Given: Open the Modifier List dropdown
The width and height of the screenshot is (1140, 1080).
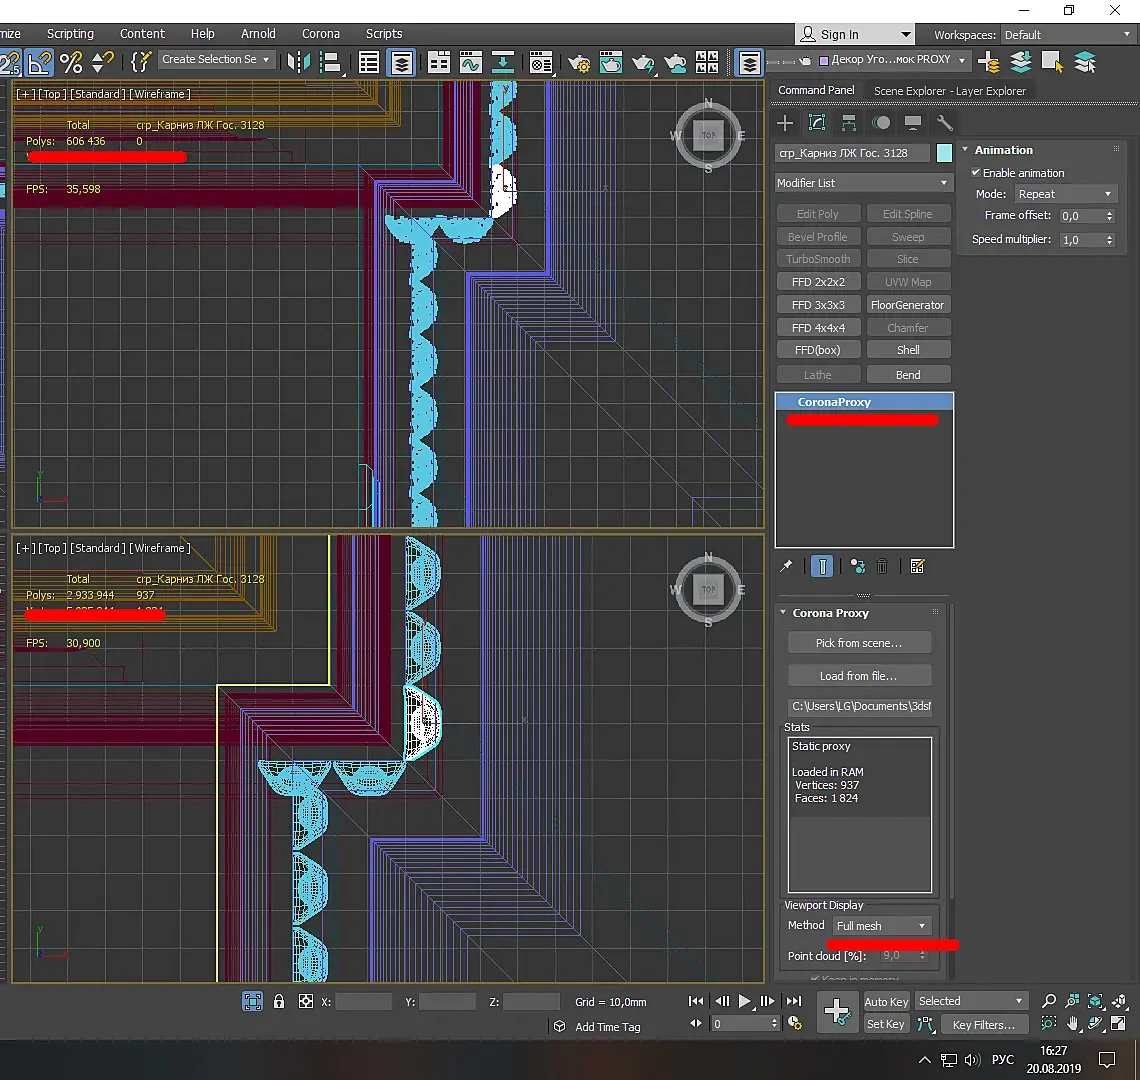Looking at the screenshot, I should point(863,183).
